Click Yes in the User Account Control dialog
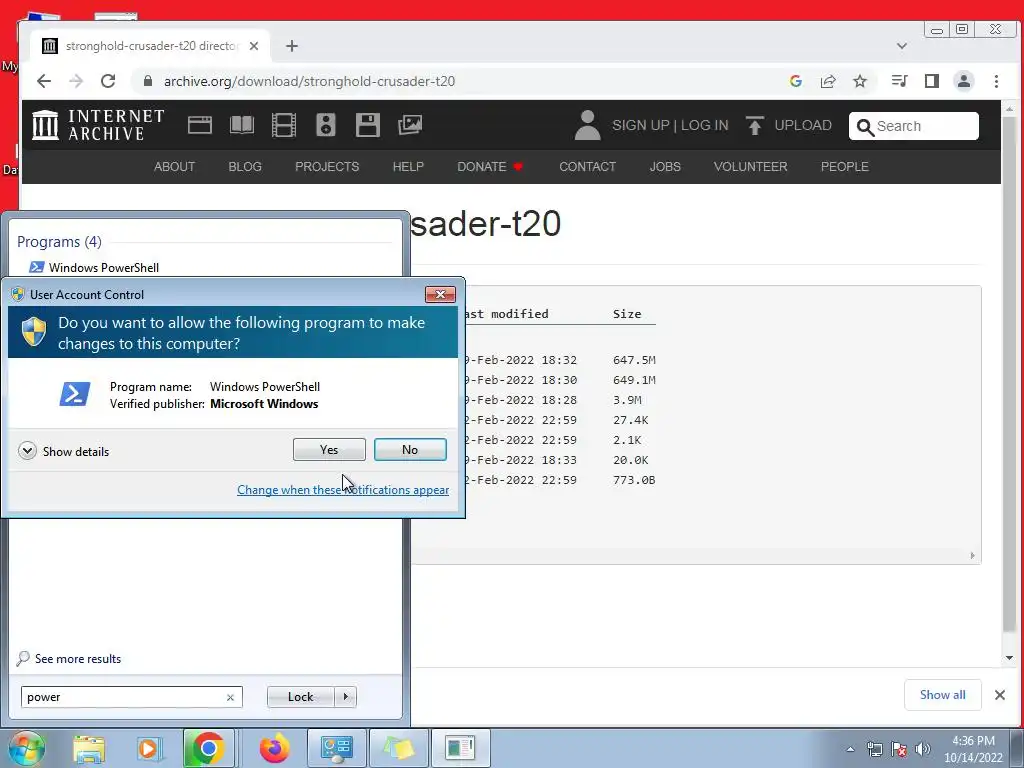Screen dimensions: 1024x768 pos(329,449)
